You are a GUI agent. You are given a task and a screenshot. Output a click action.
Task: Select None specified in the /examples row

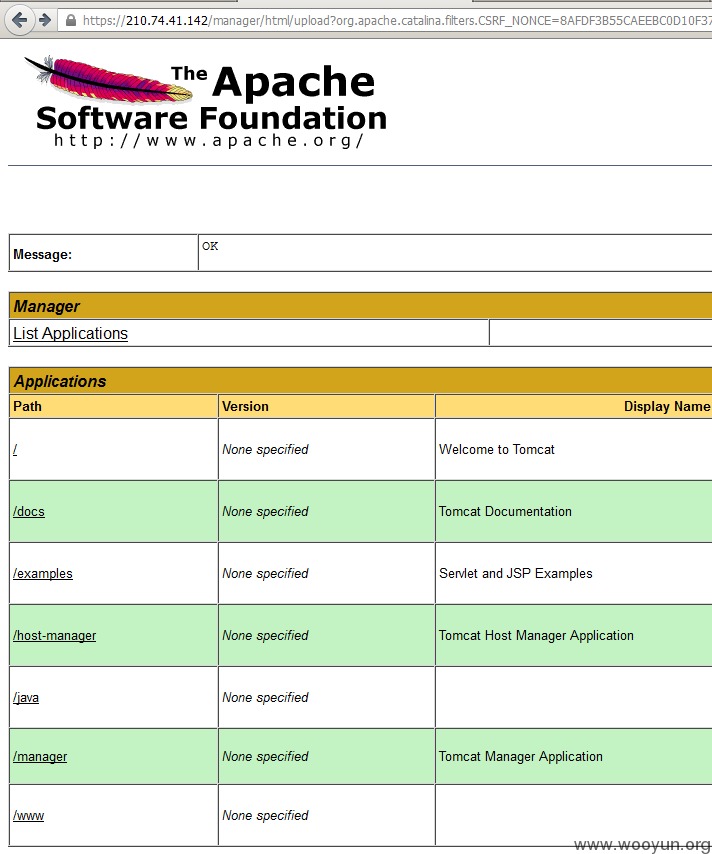(x=265, y=574)
